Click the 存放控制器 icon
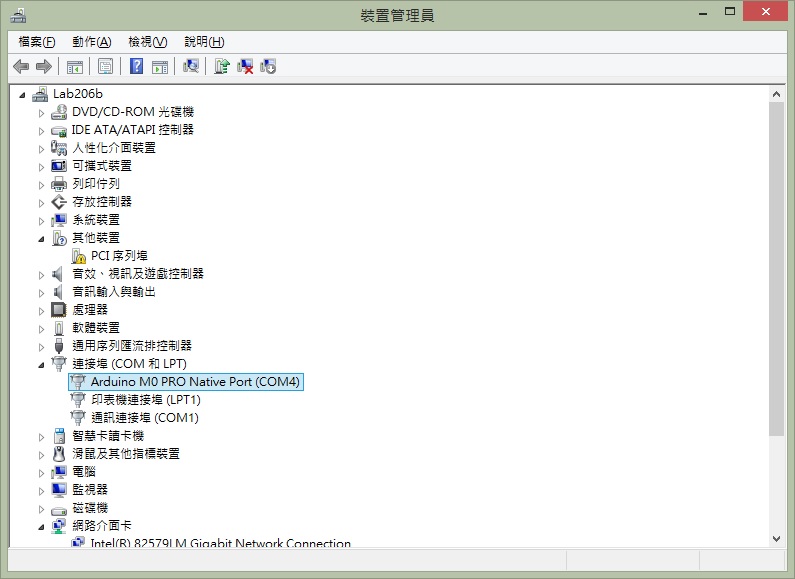This screenshot has width=795, height=579. point(59,202)
